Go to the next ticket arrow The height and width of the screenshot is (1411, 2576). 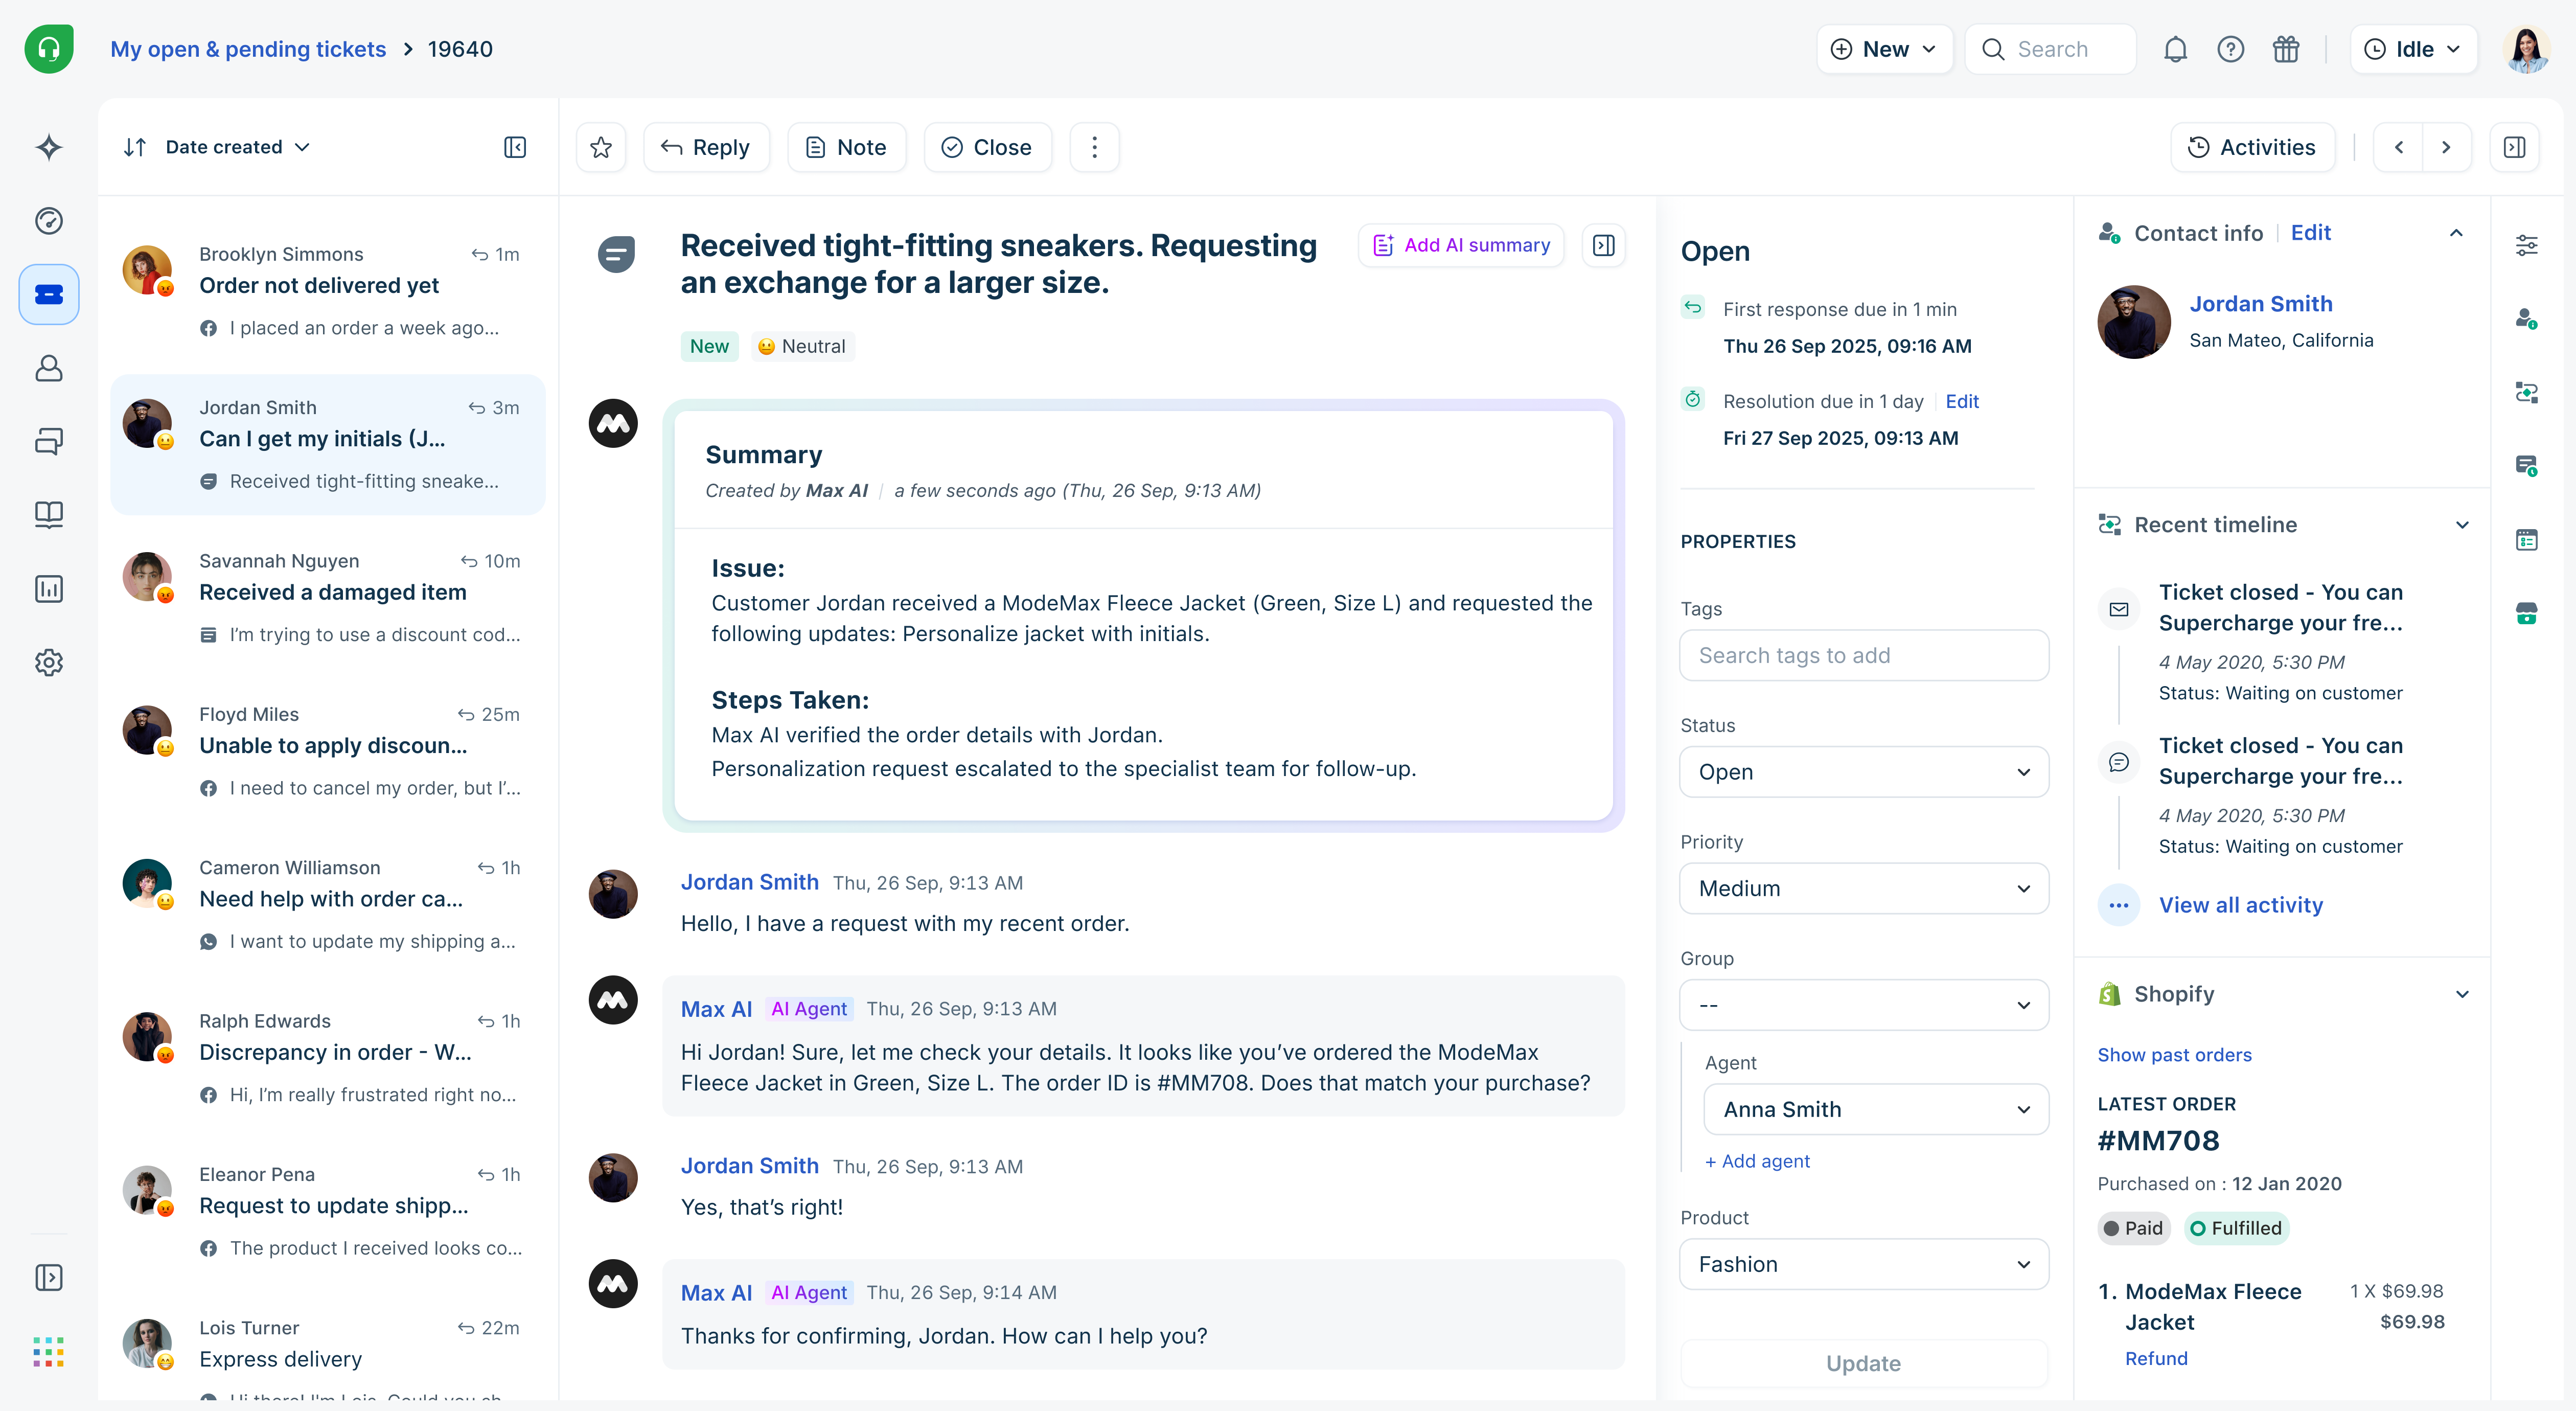tap(2446, 148)
